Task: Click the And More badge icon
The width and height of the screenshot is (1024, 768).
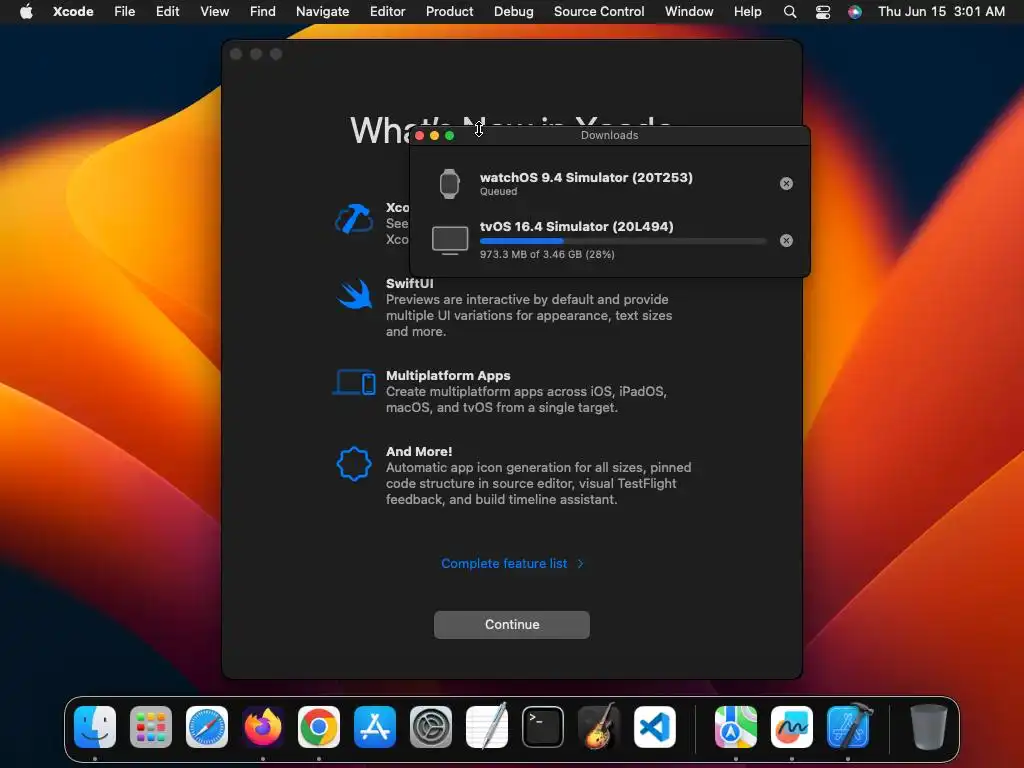Action: (354, 464)
